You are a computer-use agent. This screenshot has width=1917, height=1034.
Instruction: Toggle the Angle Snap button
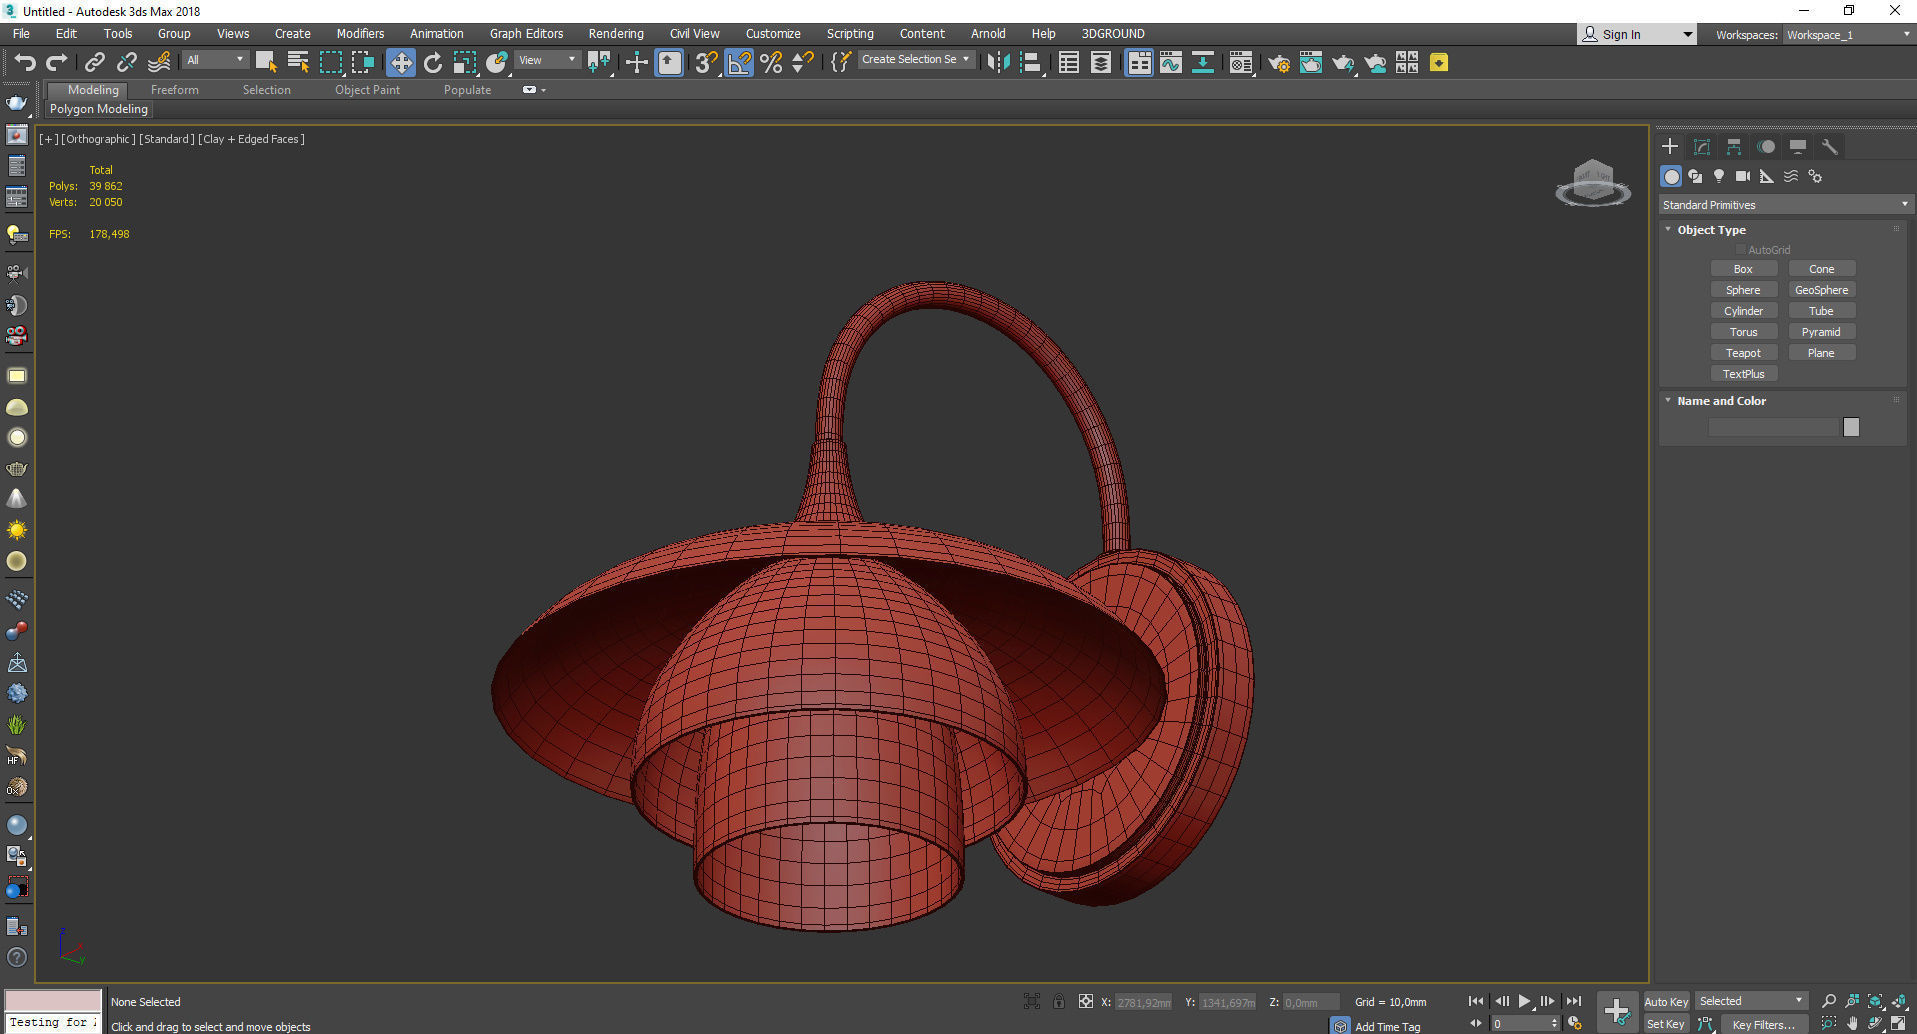(739, 62)
